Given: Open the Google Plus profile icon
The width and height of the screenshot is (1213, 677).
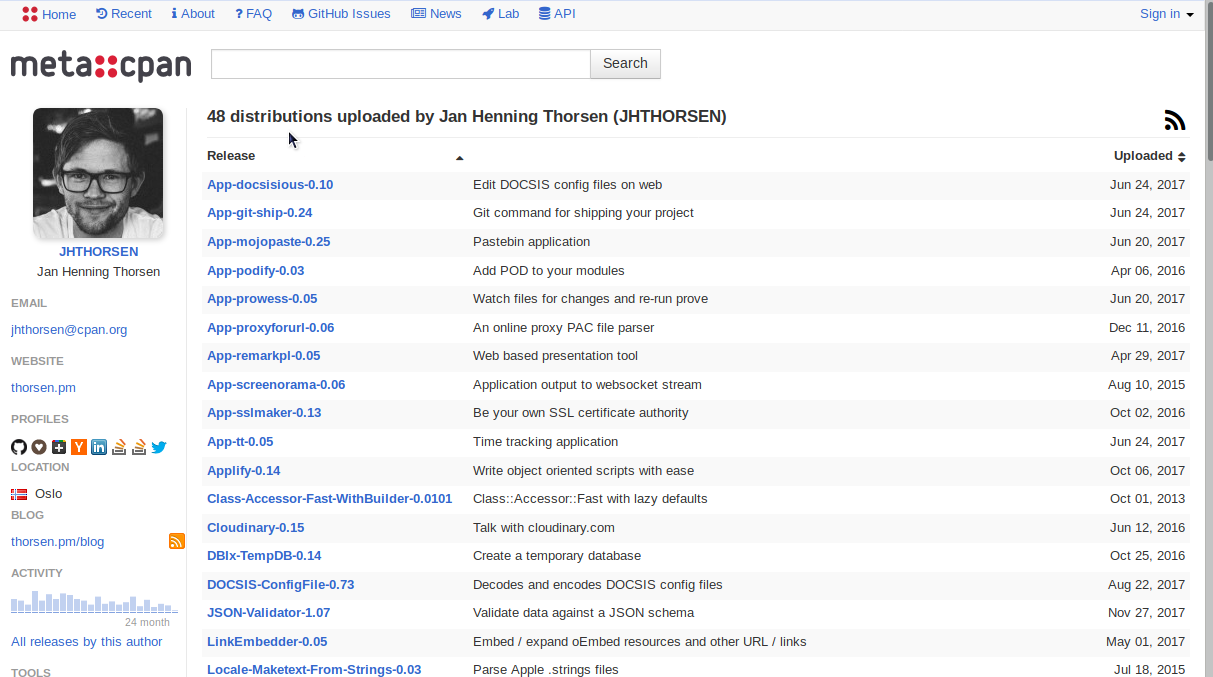Looking at the screenshot, I should click(59, 447).
